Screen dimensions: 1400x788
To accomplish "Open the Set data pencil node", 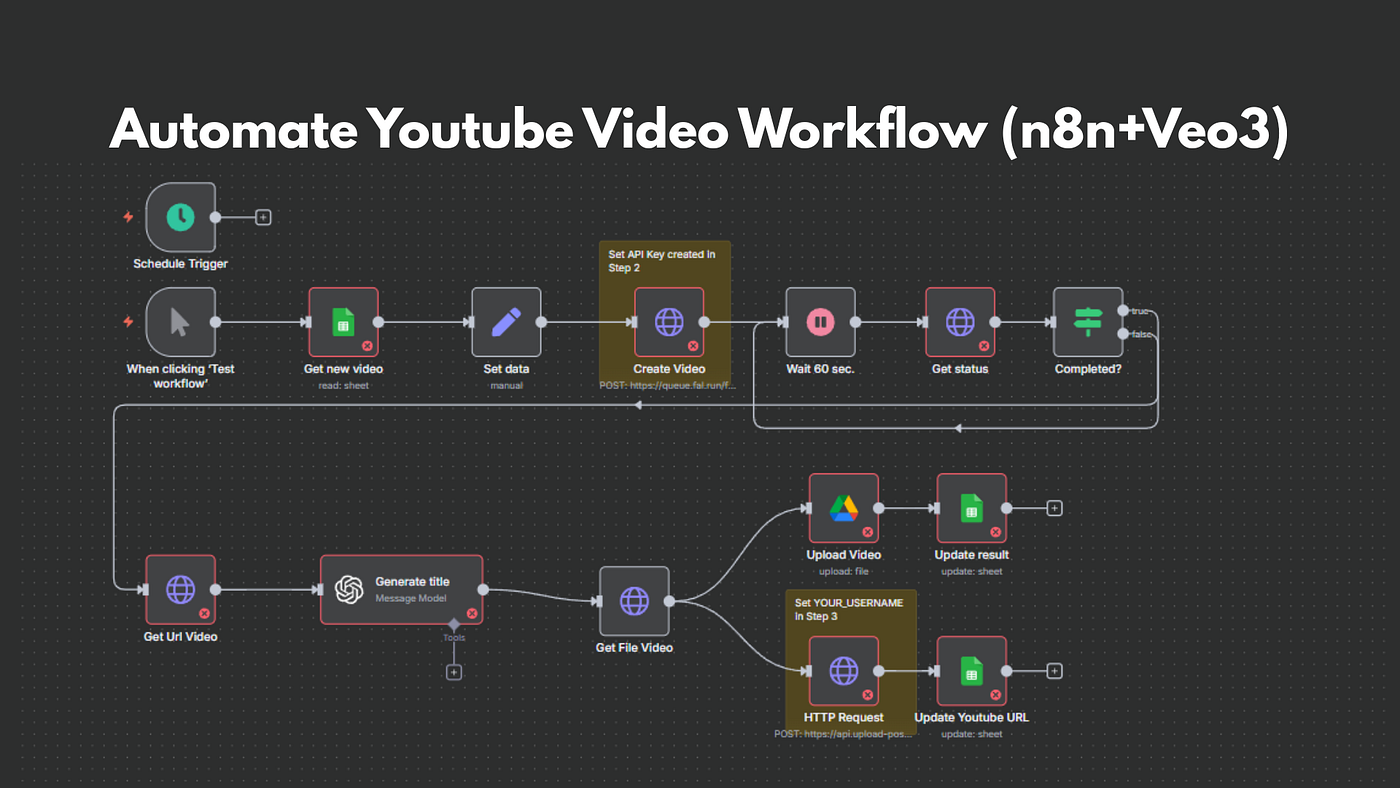I will pos(506,323).
